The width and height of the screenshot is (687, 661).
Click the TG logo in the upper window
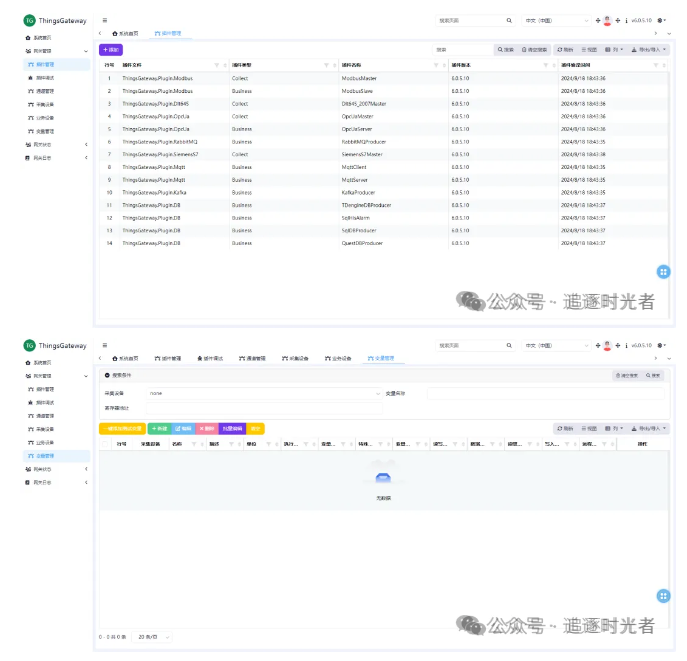(29, 20)
